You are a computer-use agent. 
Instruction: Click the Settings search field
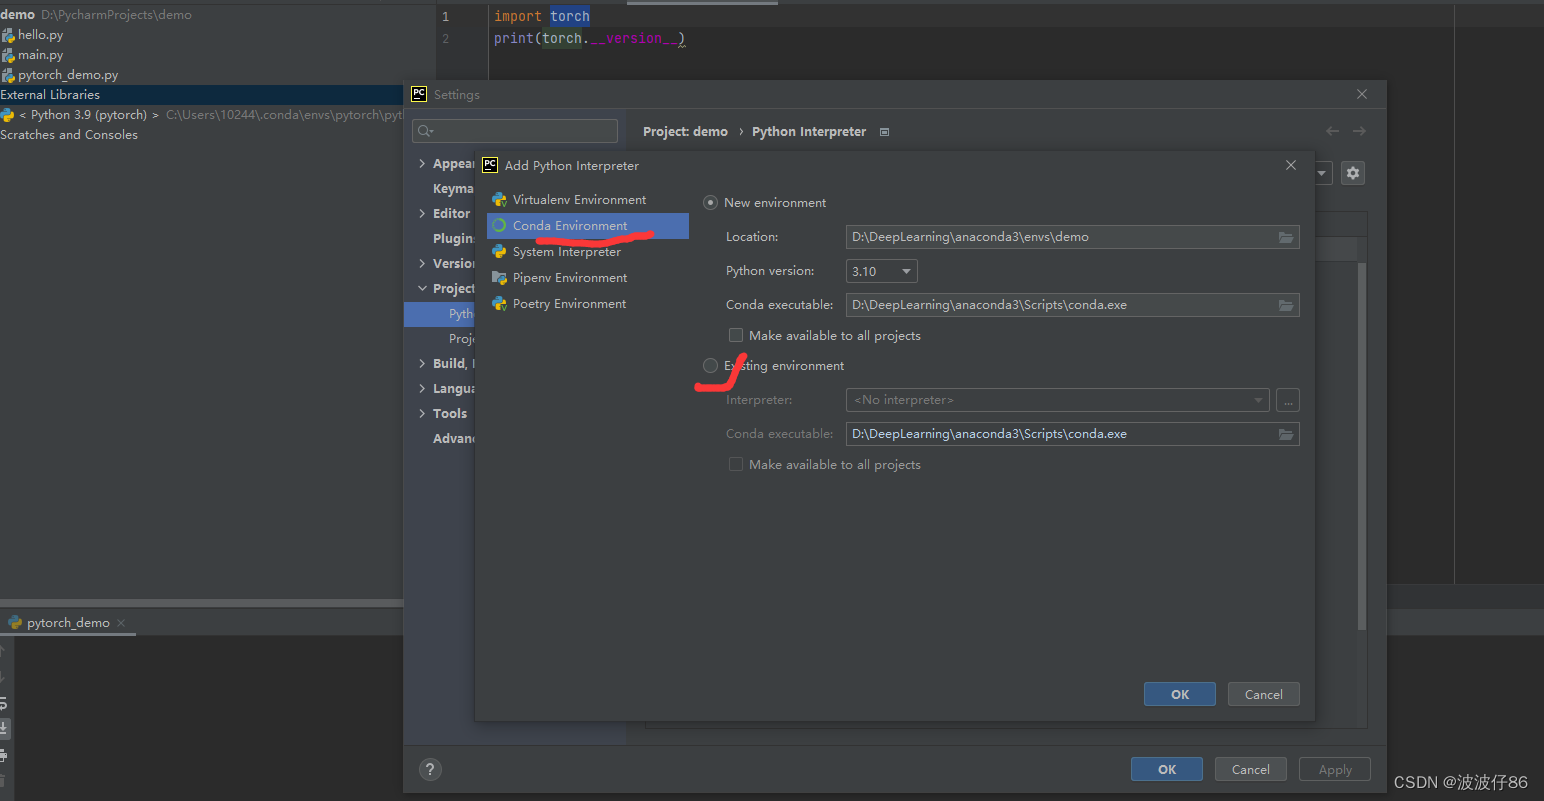tap(515, 131)
